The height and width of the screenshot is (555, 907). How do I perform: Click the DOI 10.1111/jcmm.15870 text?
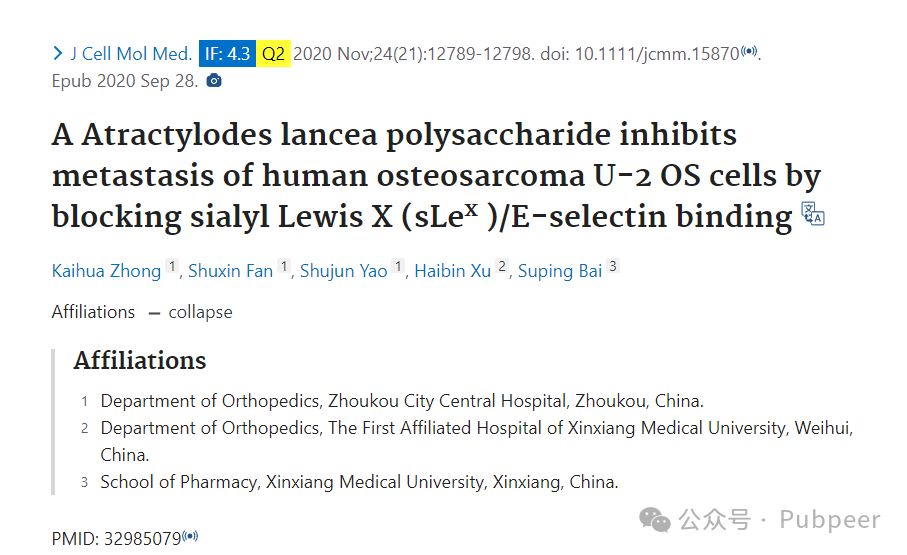point(657,54)
